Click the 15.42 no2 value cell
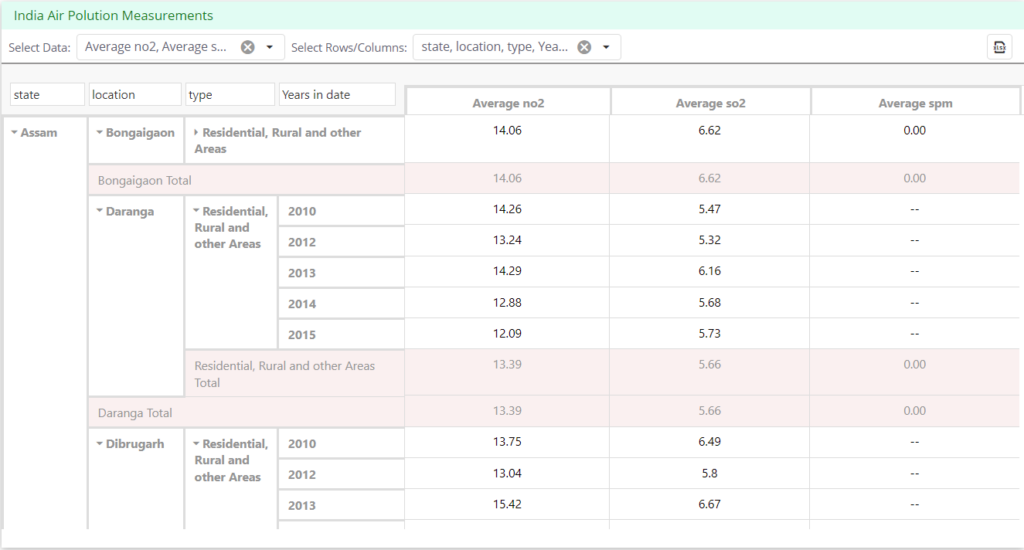The width and height of the screenshot is (1024, 550). coord(507,504)
